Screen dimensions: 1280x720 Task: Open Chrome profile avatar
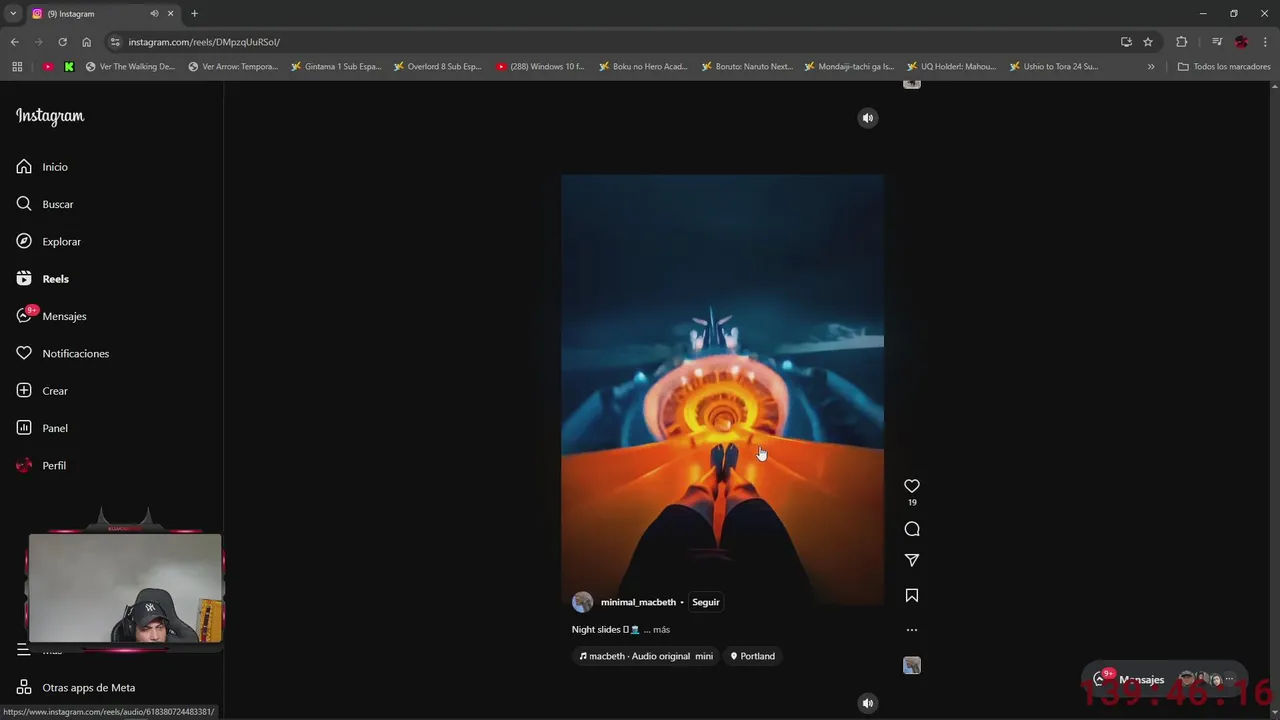click(1241, 42)
